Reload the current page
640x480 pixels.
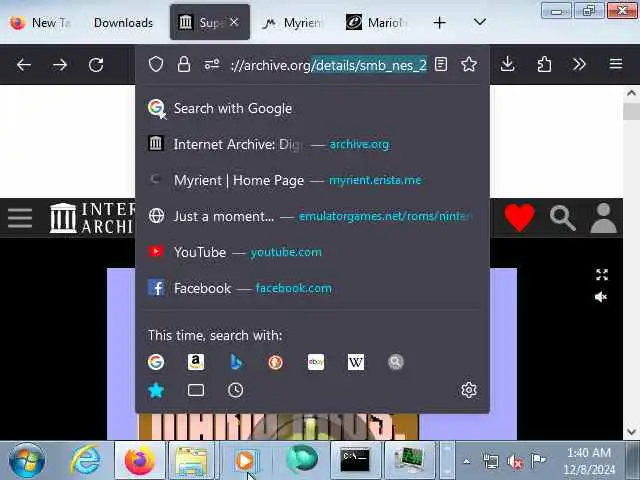tap(96, 64)
